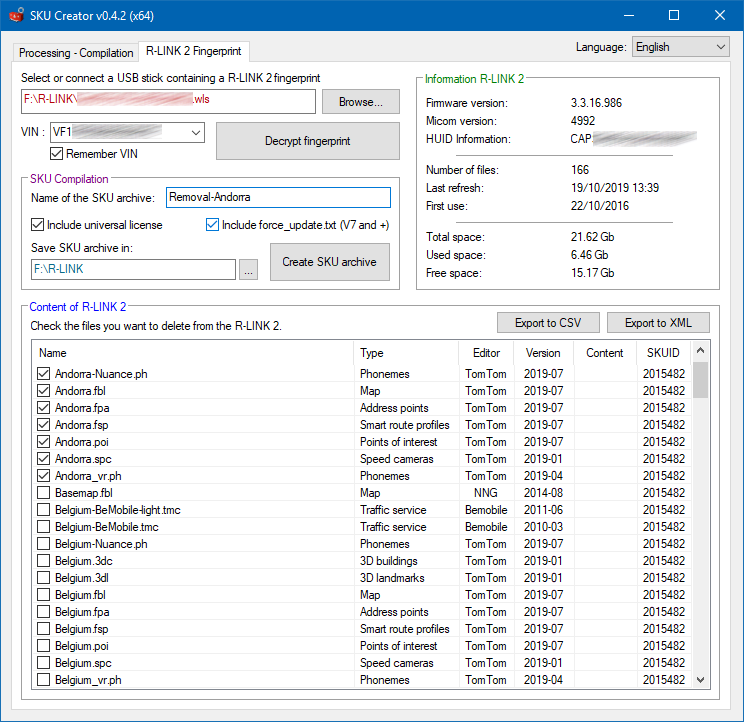
Task: Click the SKU archive name field
Action: click(x=278, y=197)
